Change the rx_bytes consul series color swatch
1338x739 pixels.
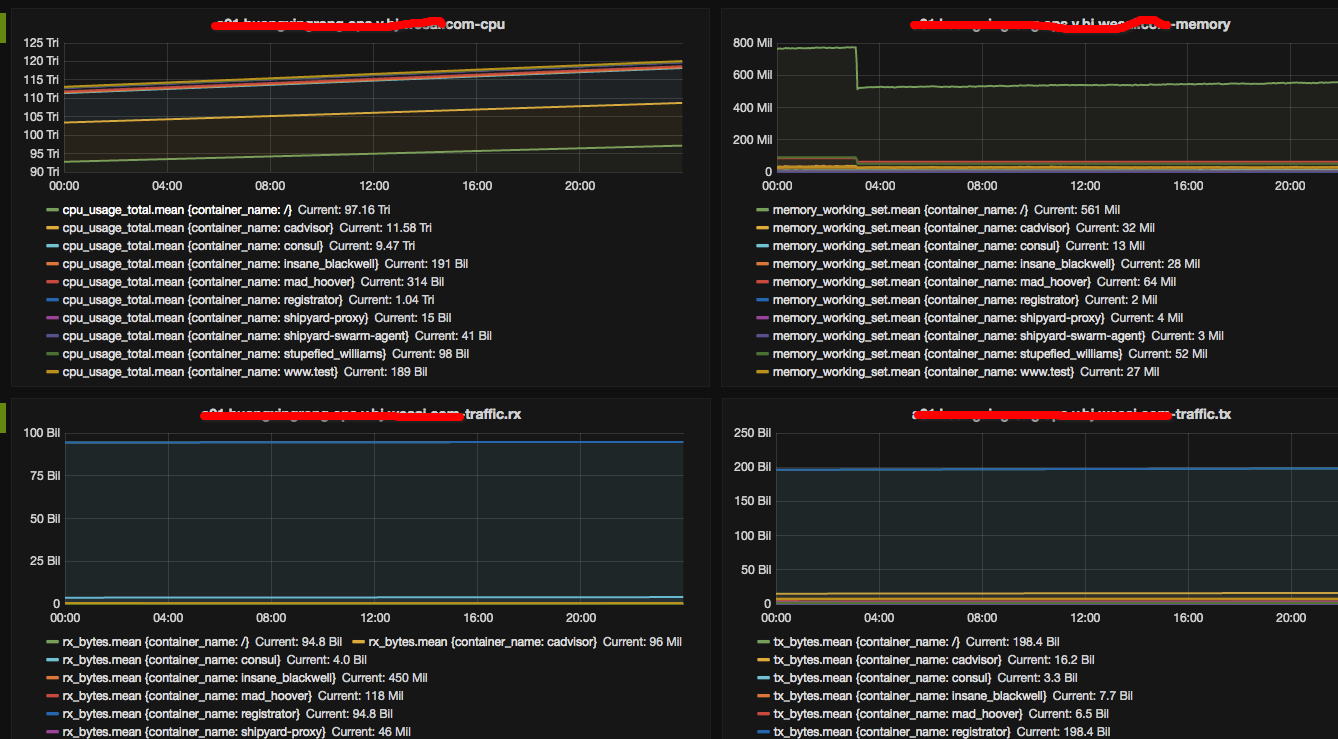pos(53,660)
